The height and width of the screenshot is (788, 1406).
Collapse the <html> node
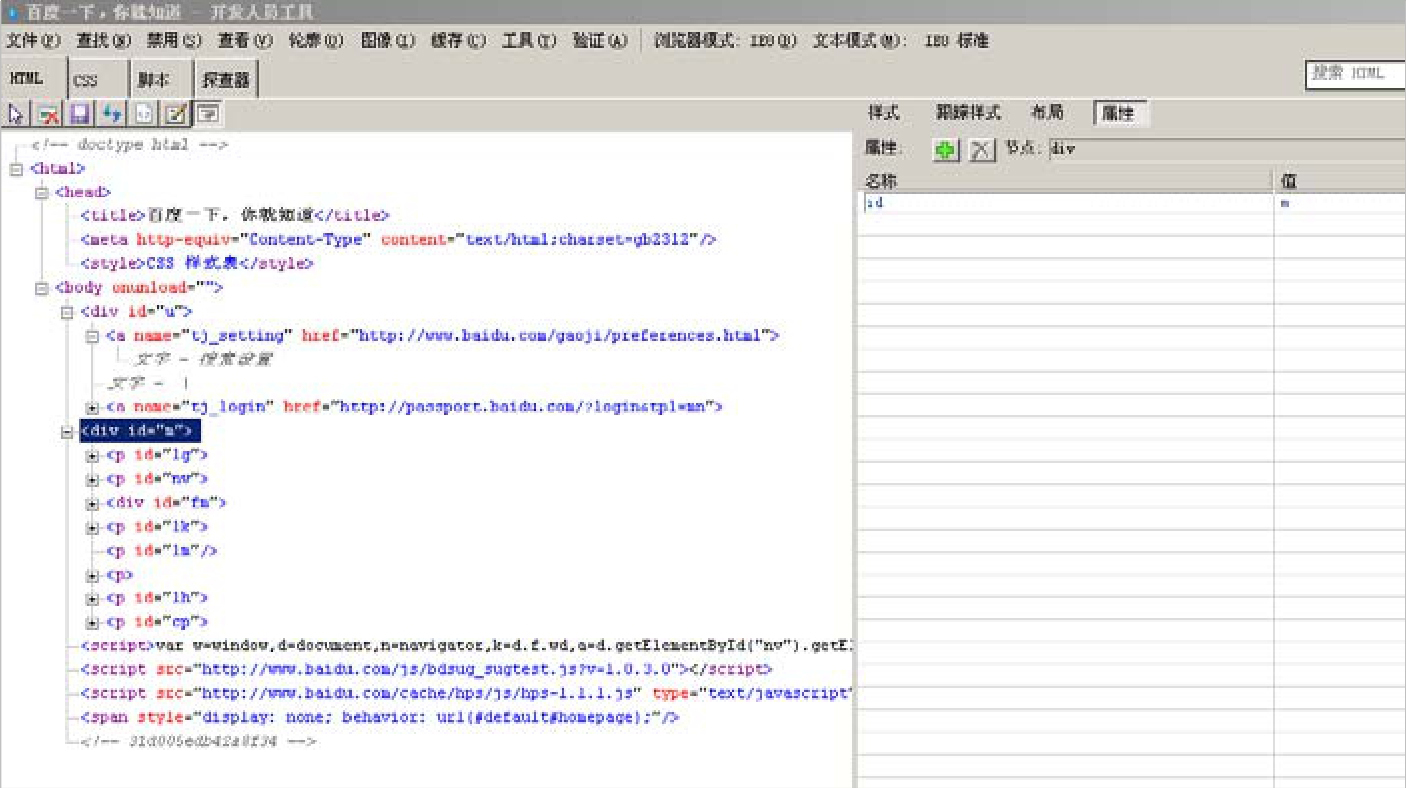(x=15, y=169)
